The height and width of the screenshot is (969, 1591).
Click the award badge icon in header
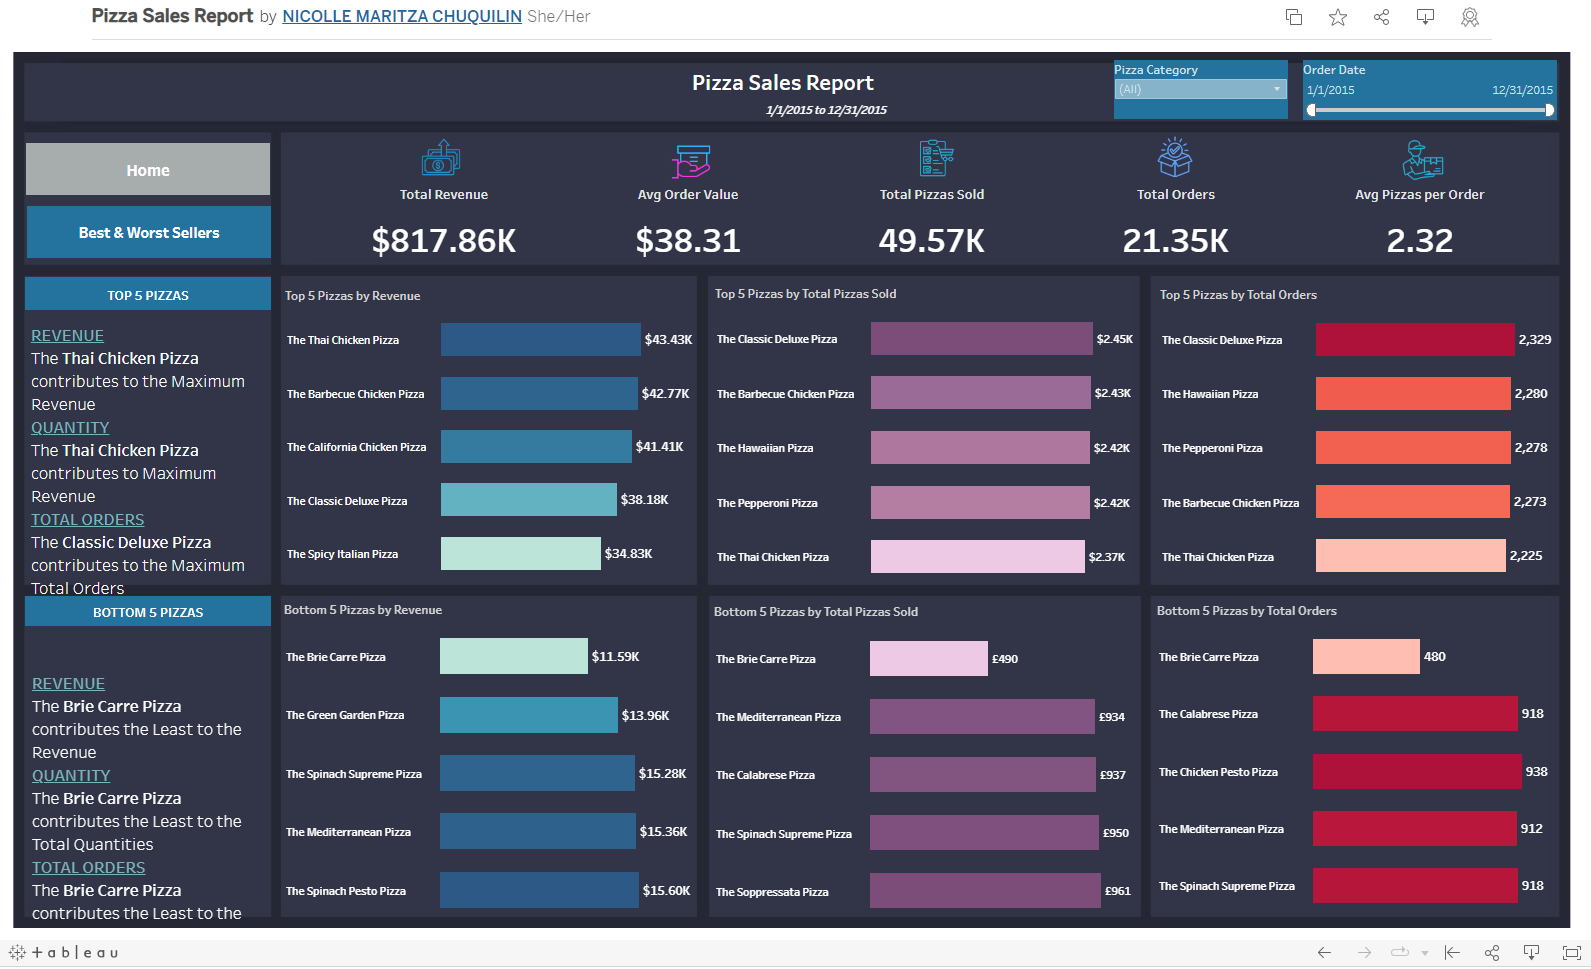coord(1469,17)
